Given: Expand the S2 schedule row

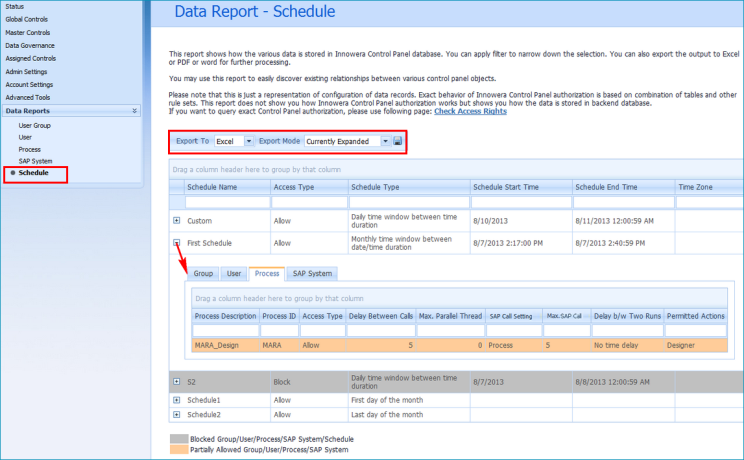Looking at the screenshot, I should pos(177,381).
